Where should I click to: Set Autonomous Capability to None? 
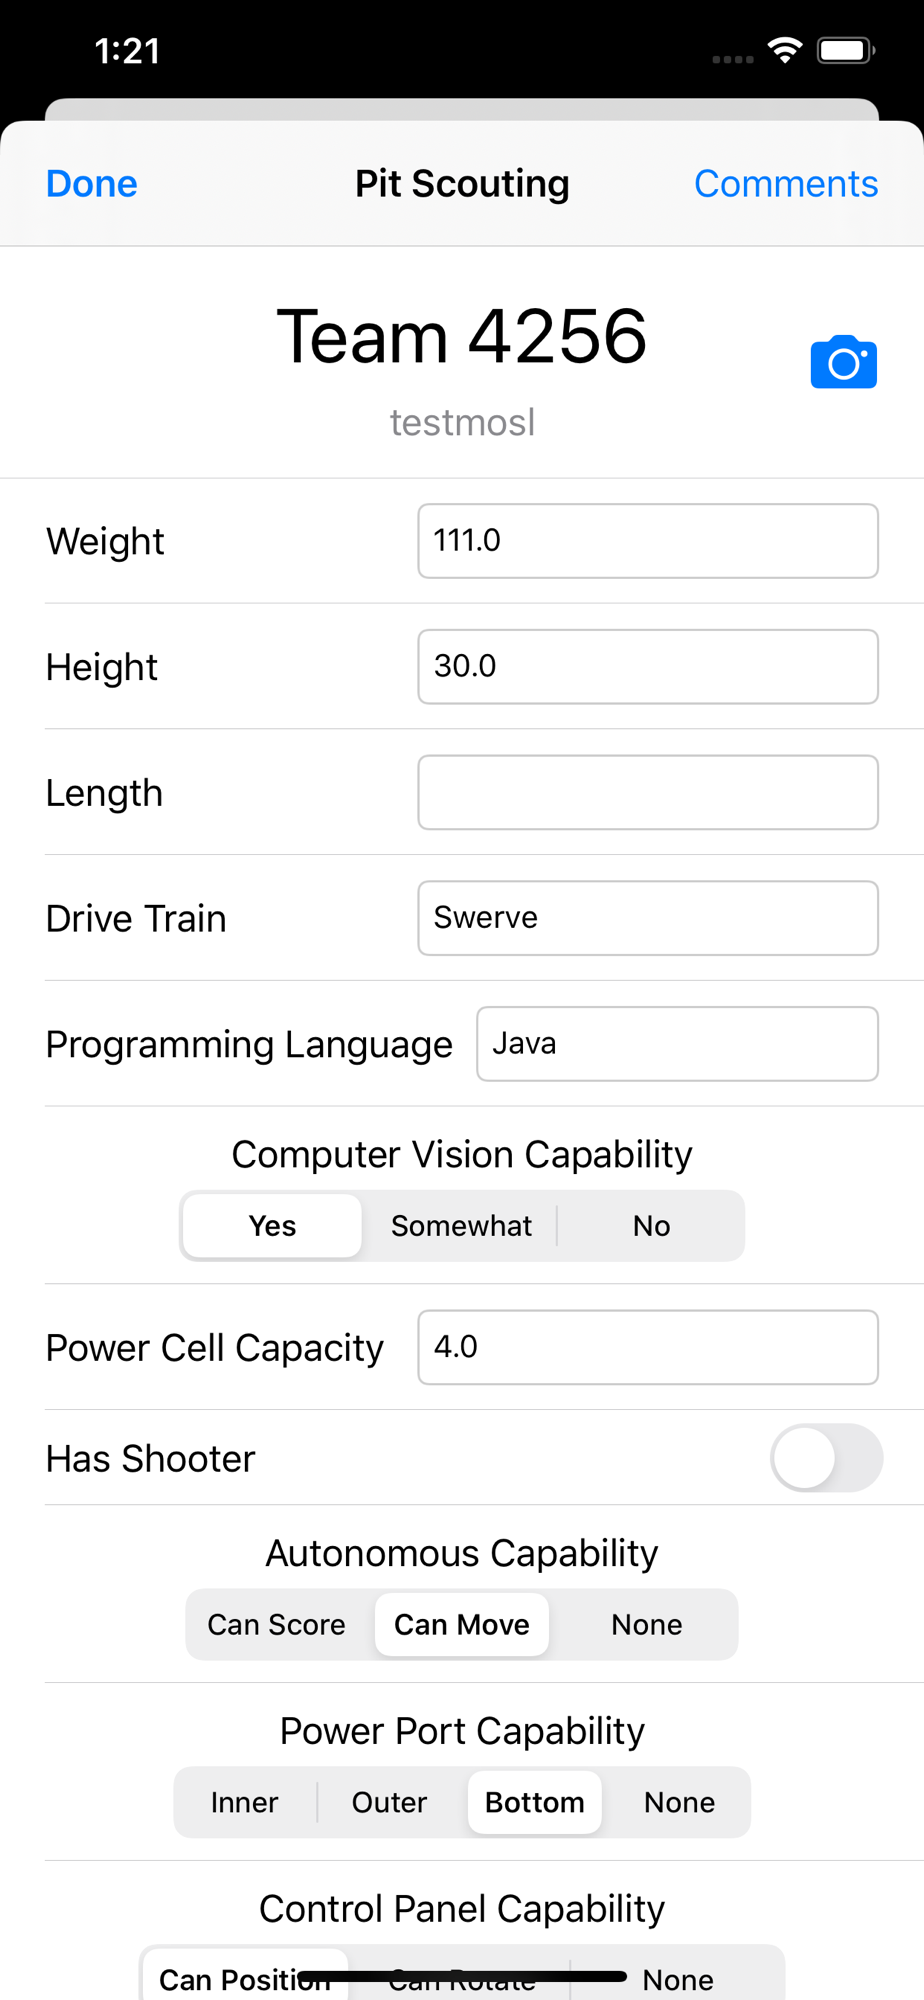pos(647,1625)
